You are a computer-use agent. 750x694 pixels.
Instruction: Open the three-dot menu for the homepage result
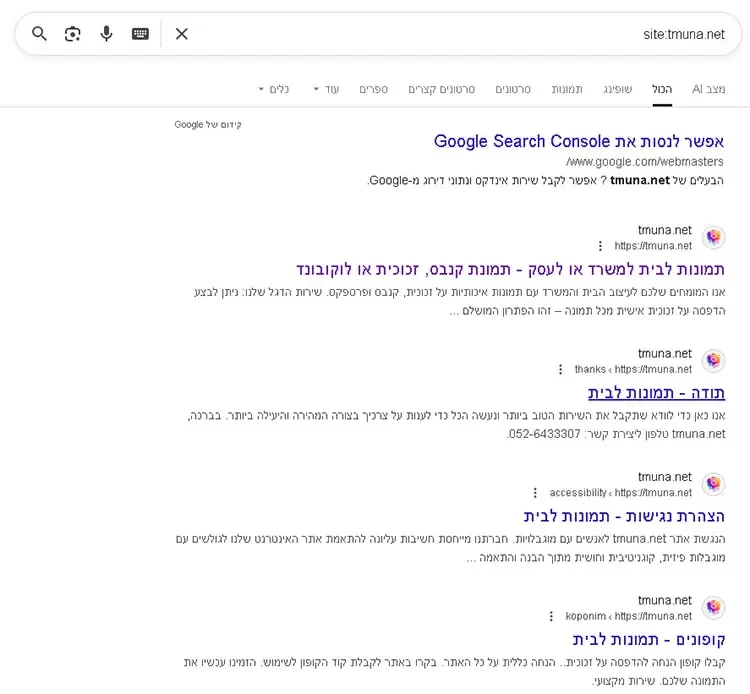[600, 246]
